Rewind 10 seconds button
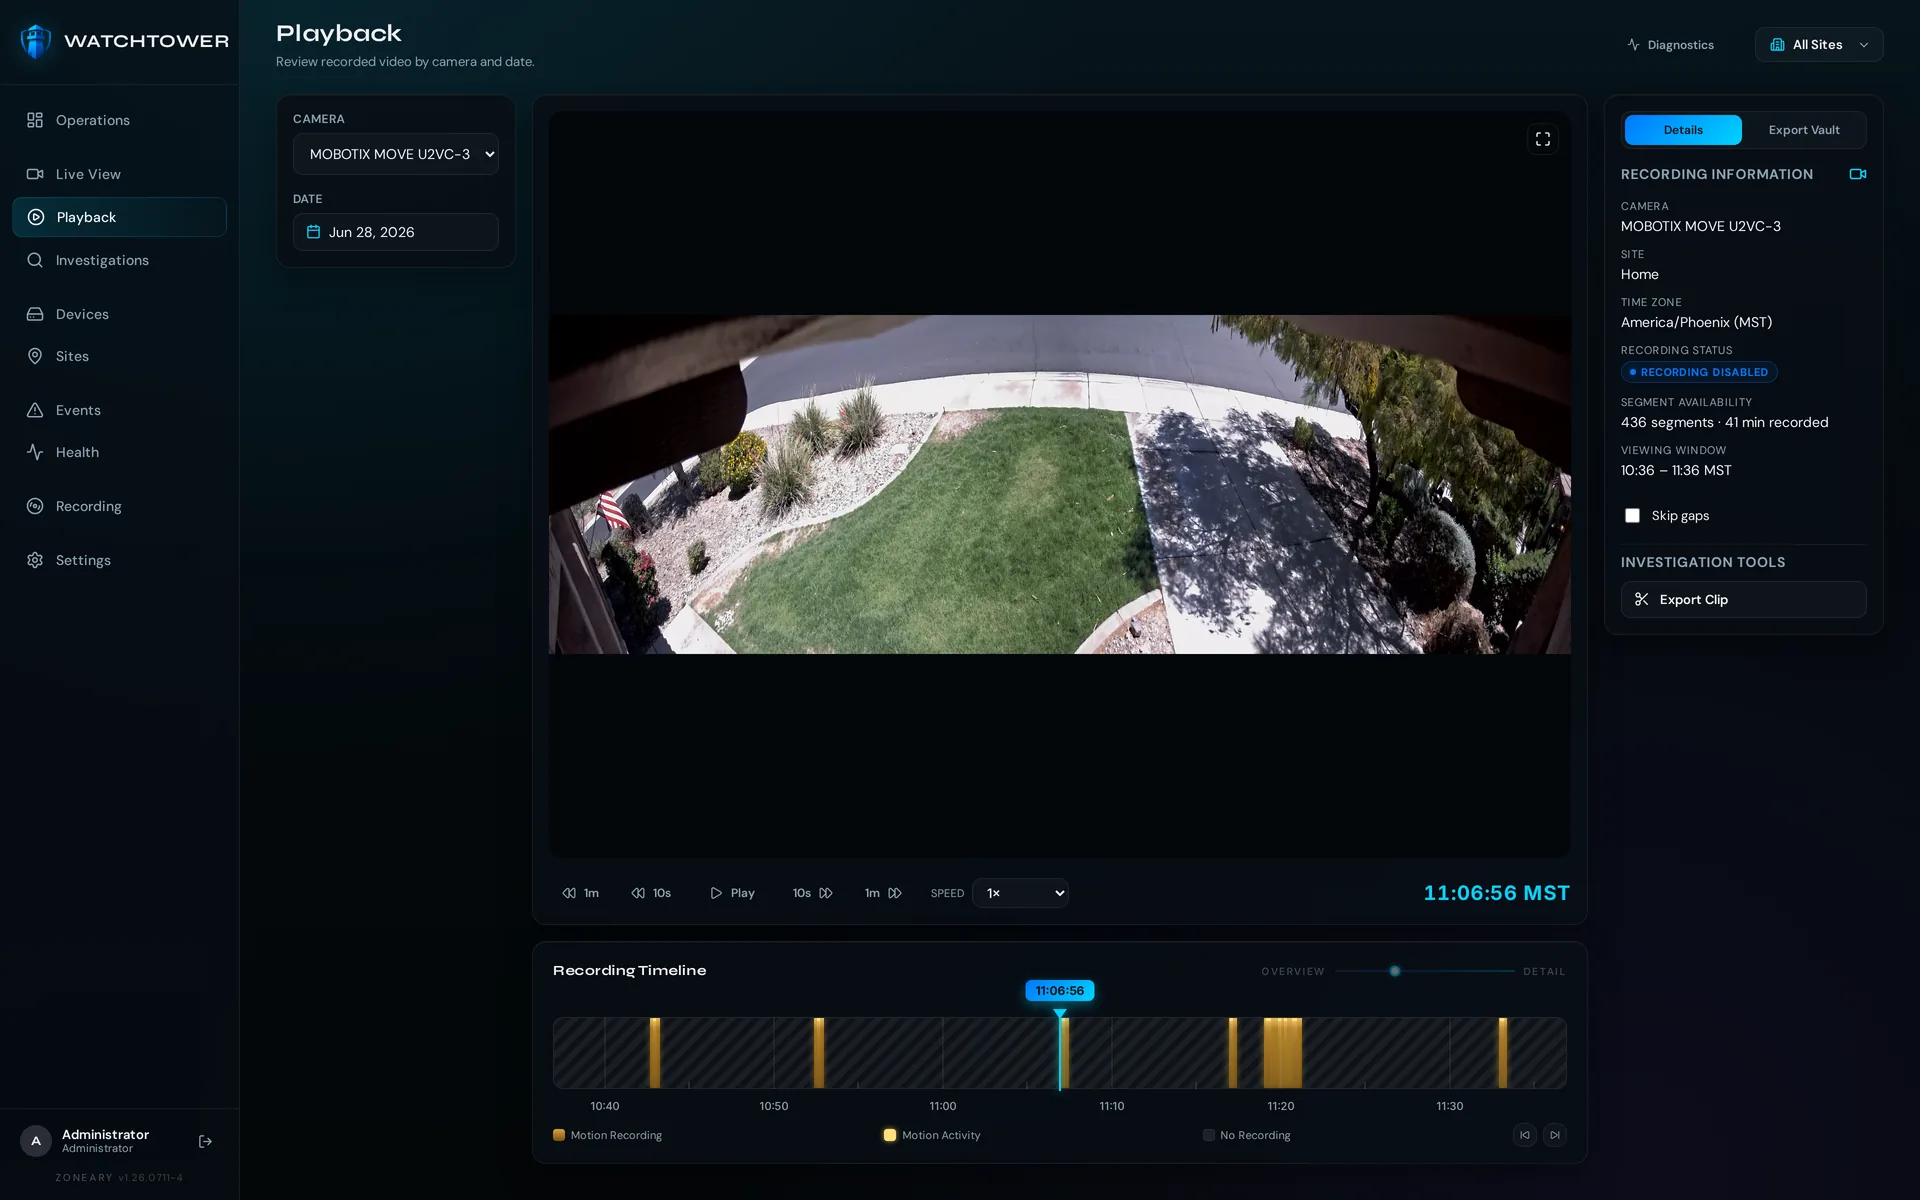This screenshot has width=1920, height=1200. (x=651, y=893)
